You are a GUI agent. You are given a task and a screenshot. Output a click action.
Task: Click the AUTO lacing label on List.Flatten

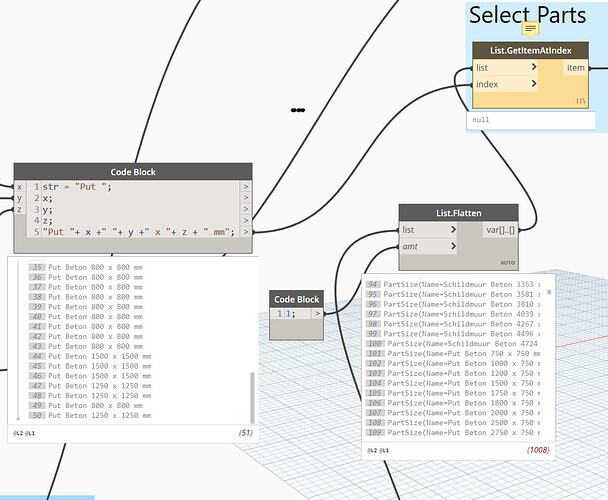coord(508,263)
